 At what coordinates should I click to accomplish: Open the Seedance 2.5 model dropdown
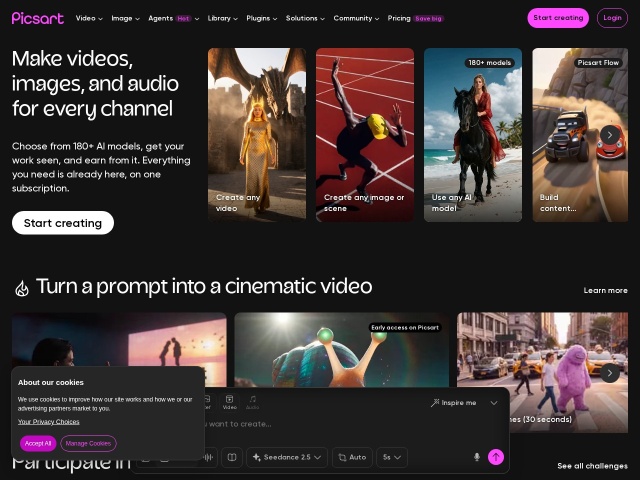[287, 457]
